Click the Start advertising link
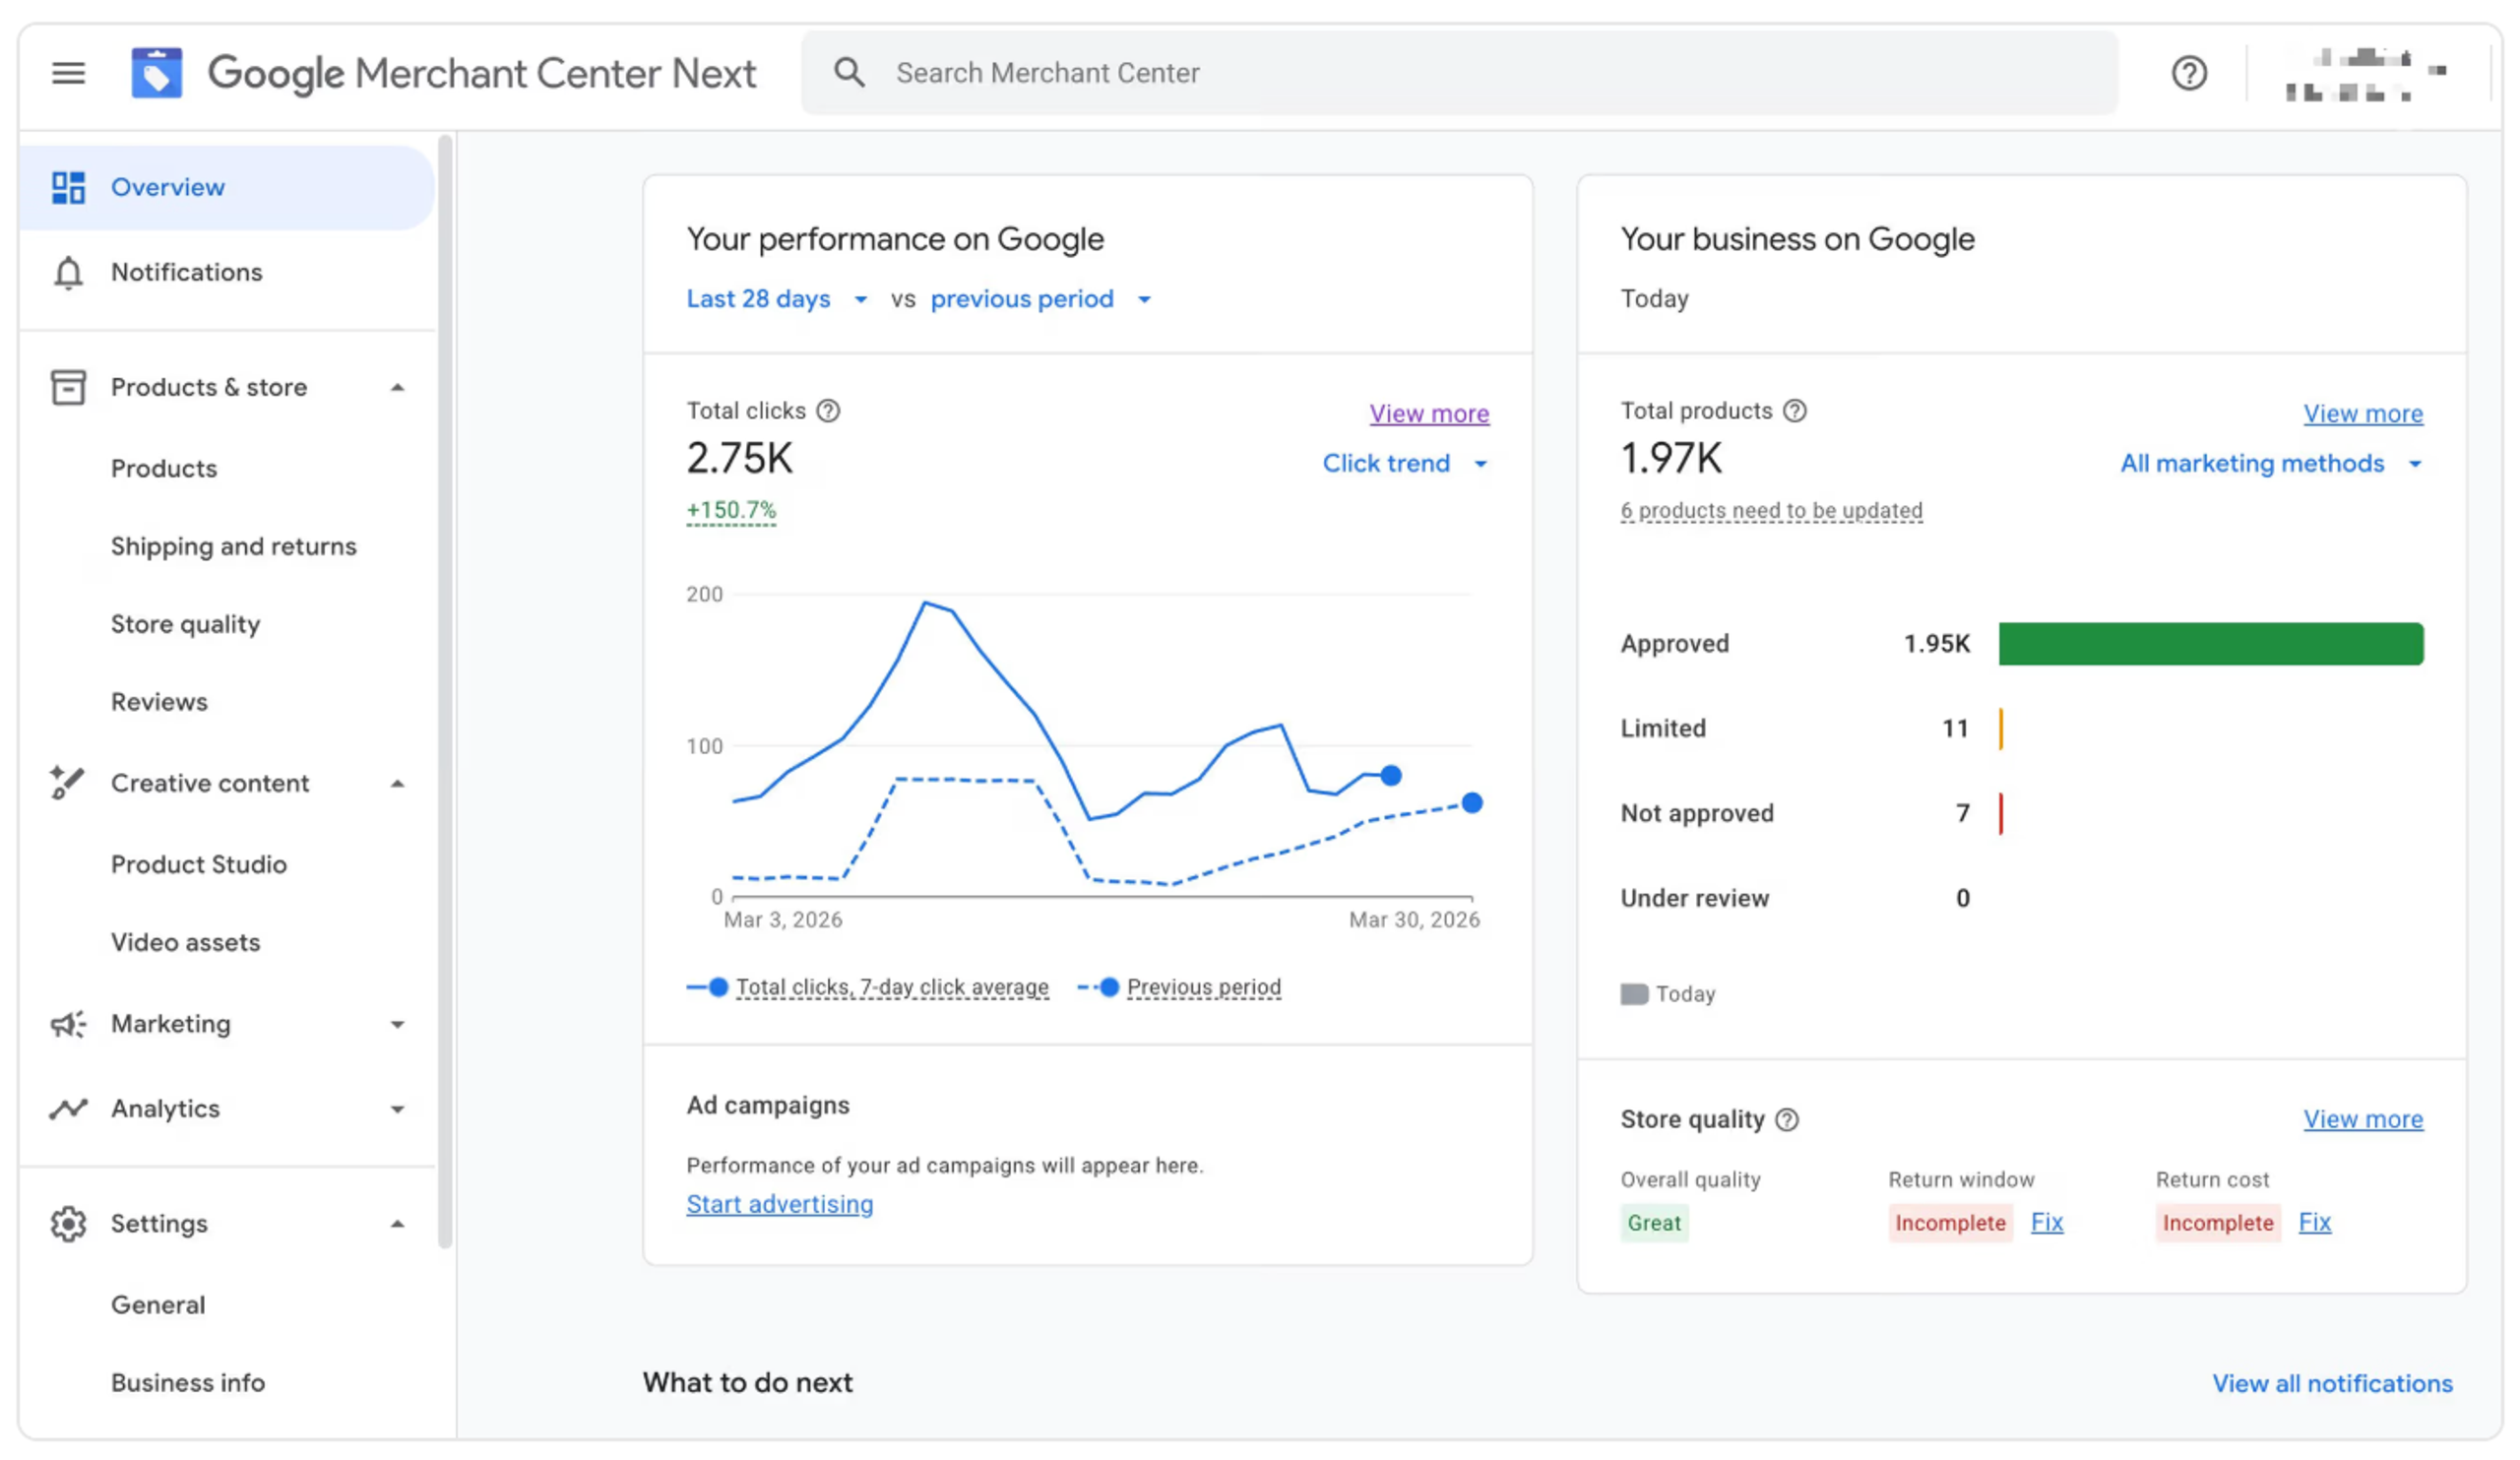 pyautogui.click(x=779, y=1204)
